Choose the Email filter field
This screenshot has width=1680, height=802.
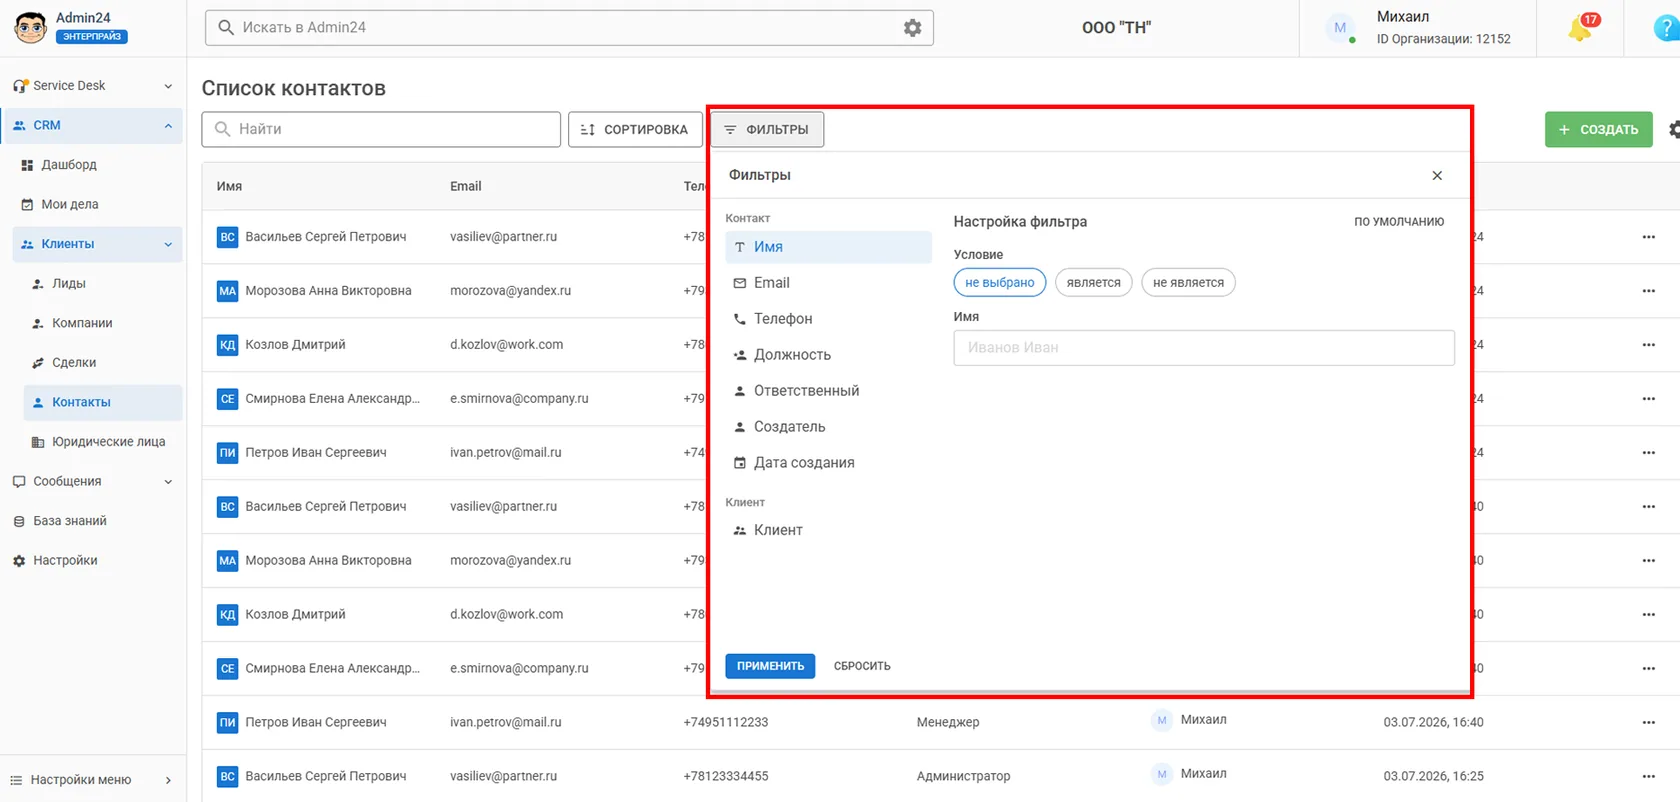click(828, 283)
